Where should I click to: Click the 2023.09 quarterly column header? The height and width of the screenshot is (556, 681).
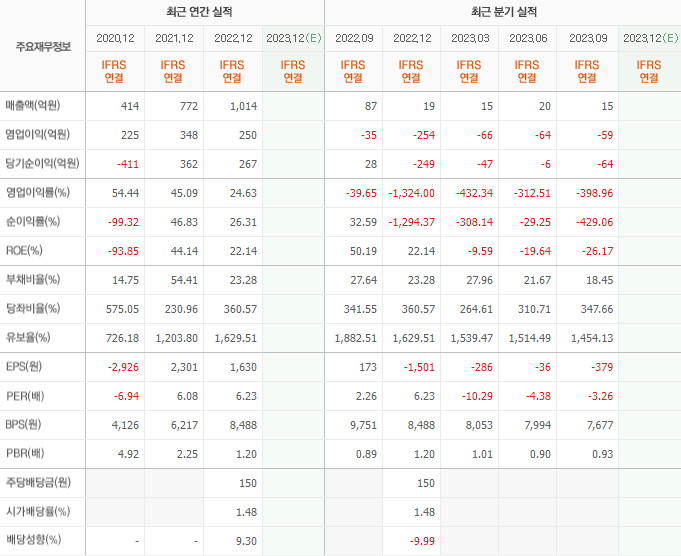click(x=588, y=38)
